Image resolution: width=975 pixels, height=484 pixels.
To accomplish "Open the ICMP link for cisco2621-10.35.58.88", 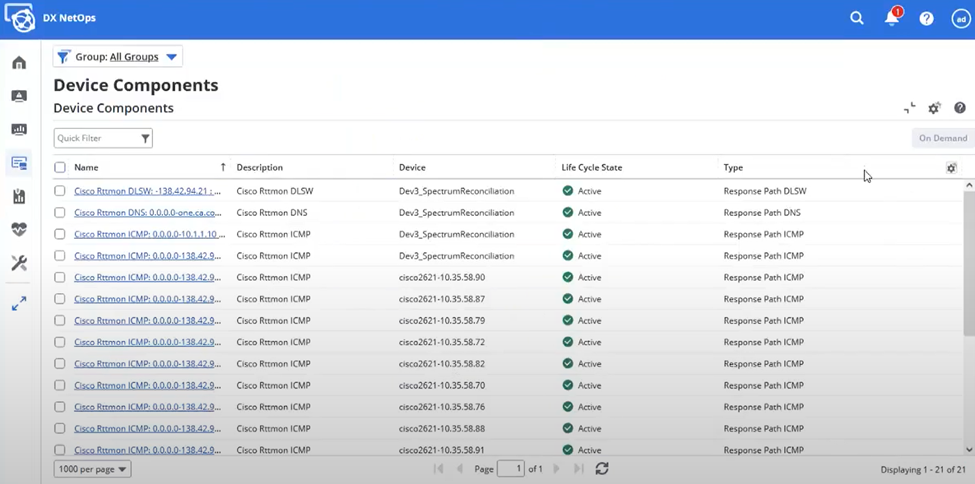I will (147, 429).
